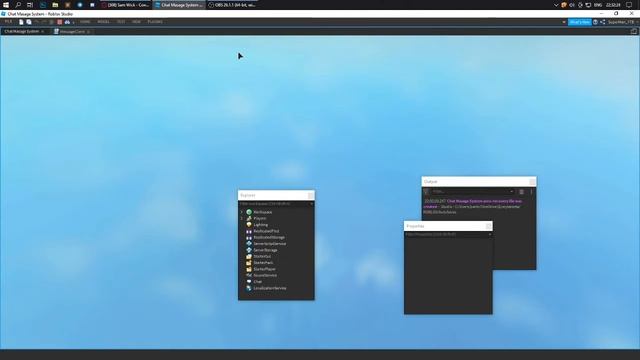Dock the Properties floating panel button
Viewport: 640px width, 360px height.
point(489,226)
